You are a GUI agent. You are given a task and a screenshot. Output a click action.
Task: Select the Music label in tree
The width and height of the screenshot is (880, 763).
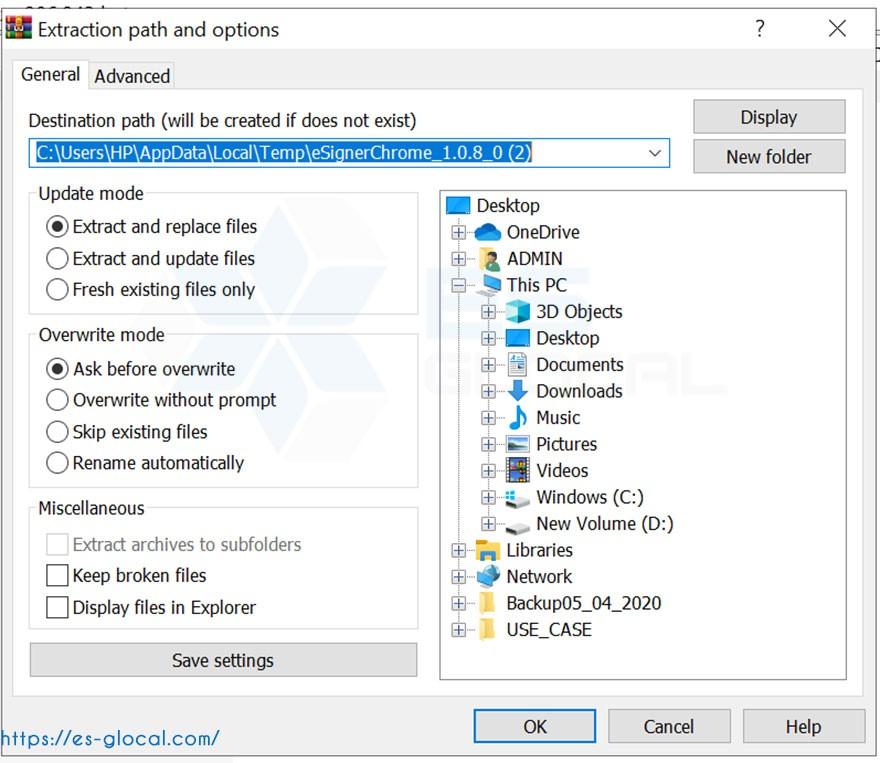coord(558,417)
